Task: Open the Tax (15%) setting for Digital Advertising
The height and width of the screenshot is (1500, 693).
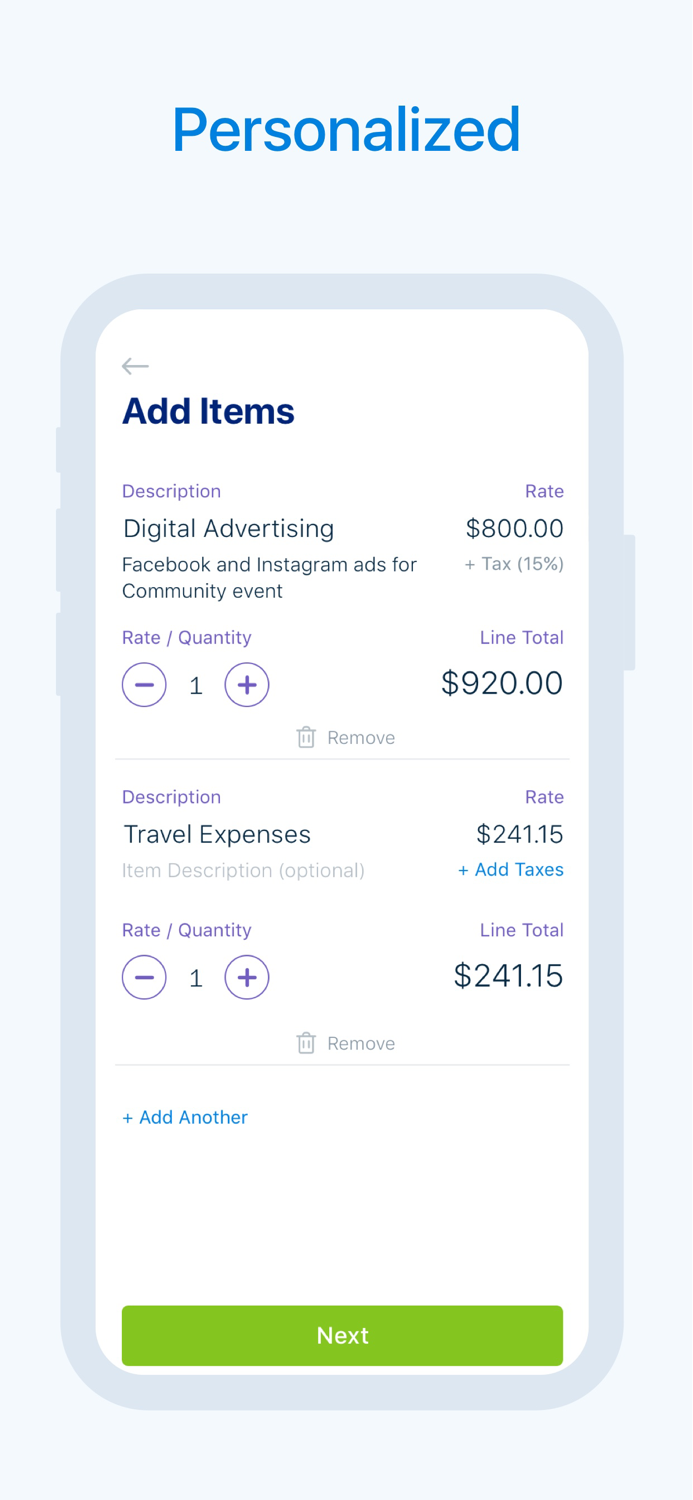Action: click(x=513, y=563)
